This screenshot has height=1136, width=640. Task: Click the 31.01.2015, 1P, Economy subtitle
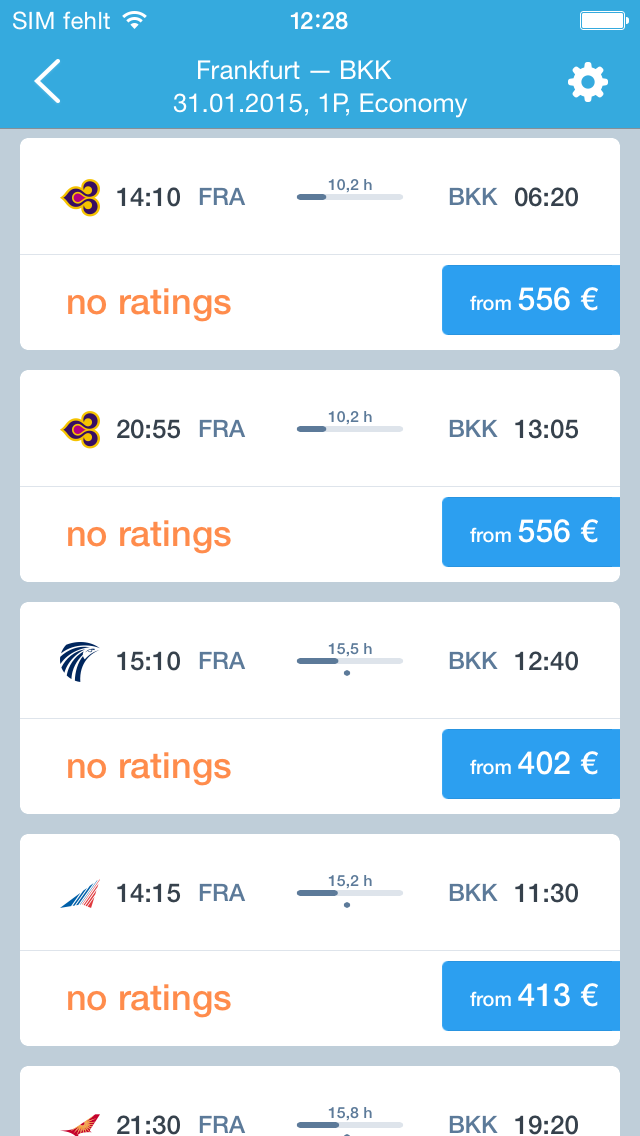point(319,103)
